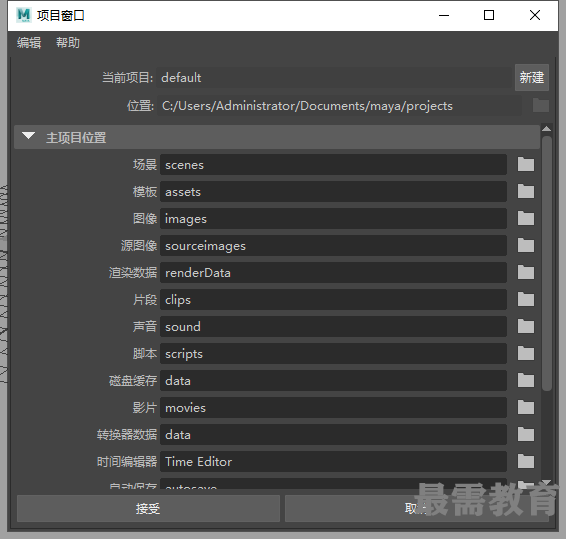Browse folder for the assets row
Screen dimensions: 566x539
click(526, 192)
